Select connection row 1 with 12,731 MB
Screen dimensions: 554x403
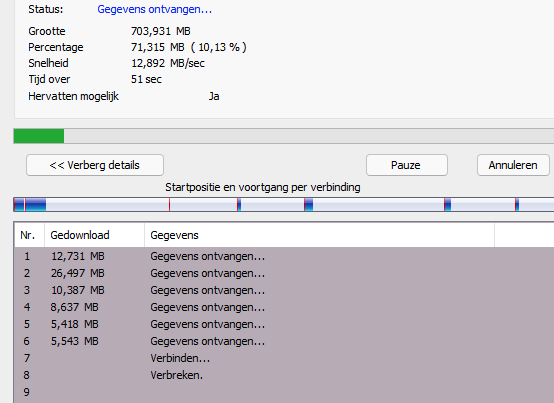coord(284,256)
